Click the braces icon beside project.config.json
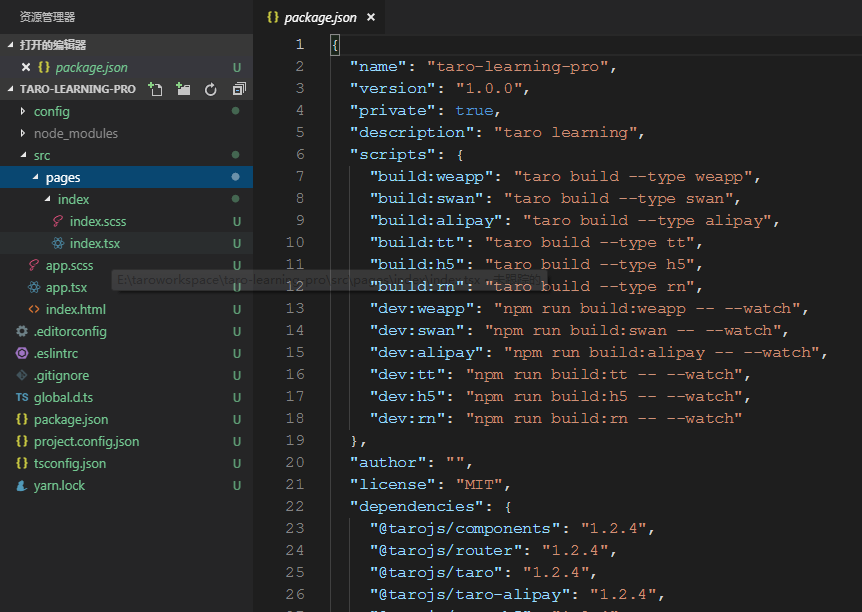 (x=22, y=441)
